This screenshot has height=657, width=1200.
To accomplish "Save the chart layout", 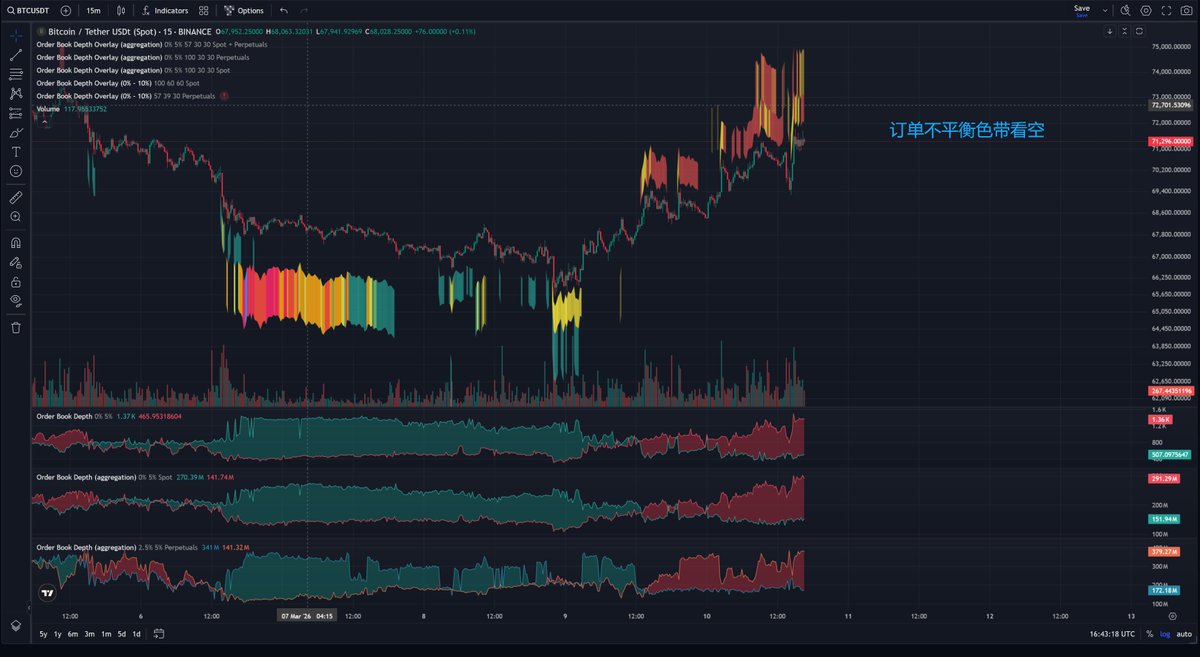I will (1082, 10).
